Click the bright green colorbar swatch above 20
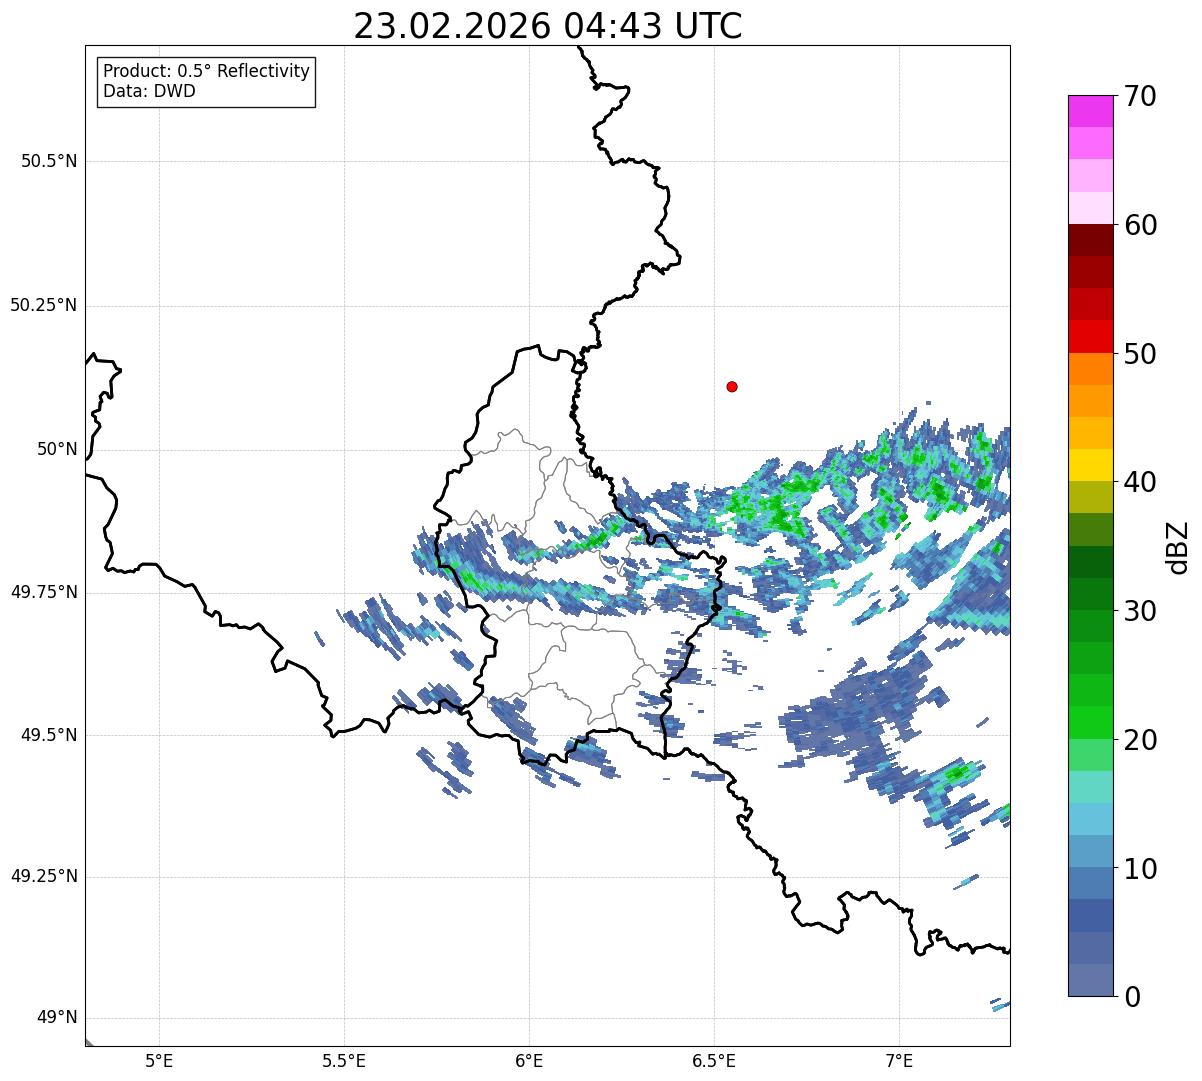The height and width of the screenshot is (1081, 1202). (x=1090, y=723)
